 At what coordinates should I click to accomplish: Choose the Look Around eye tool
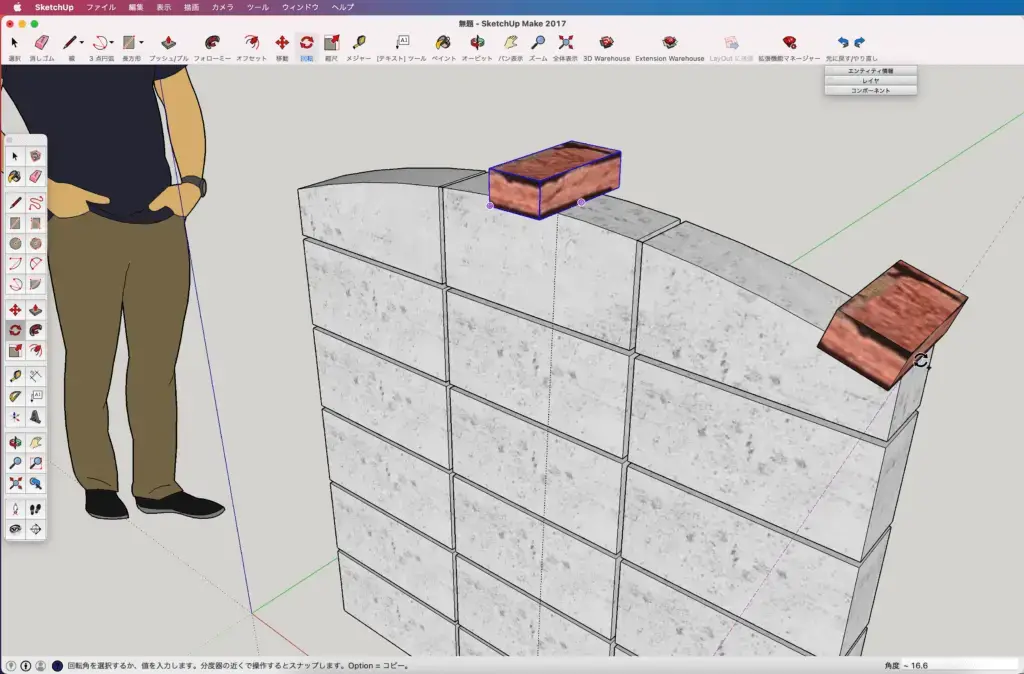(15, 529)
